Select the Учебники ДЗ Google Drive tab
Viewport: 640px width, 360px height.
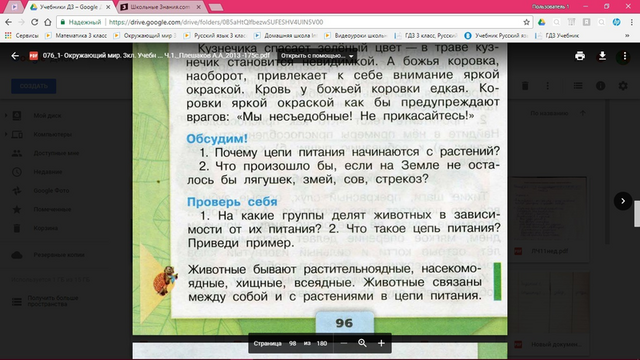[x=70, y=7]
